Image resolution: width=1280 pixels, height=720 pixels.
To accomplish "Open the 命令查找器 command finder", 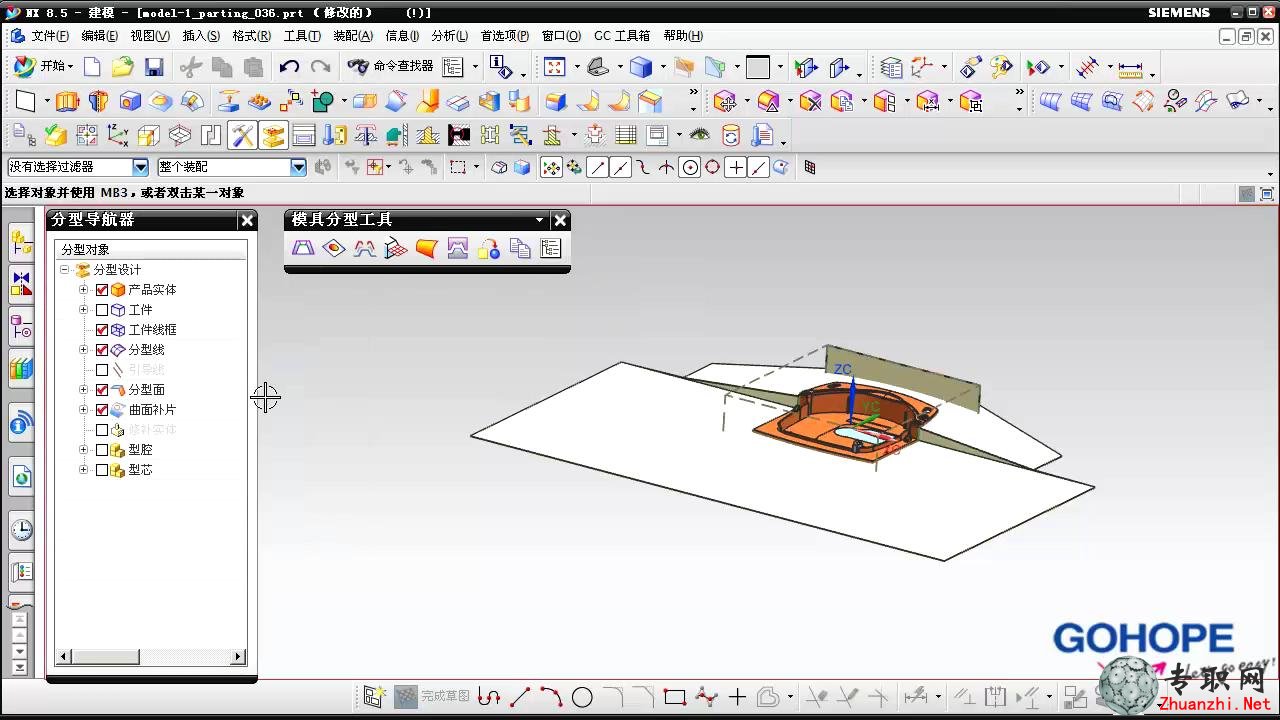I will pyautogui.click(x=390, y=66).
